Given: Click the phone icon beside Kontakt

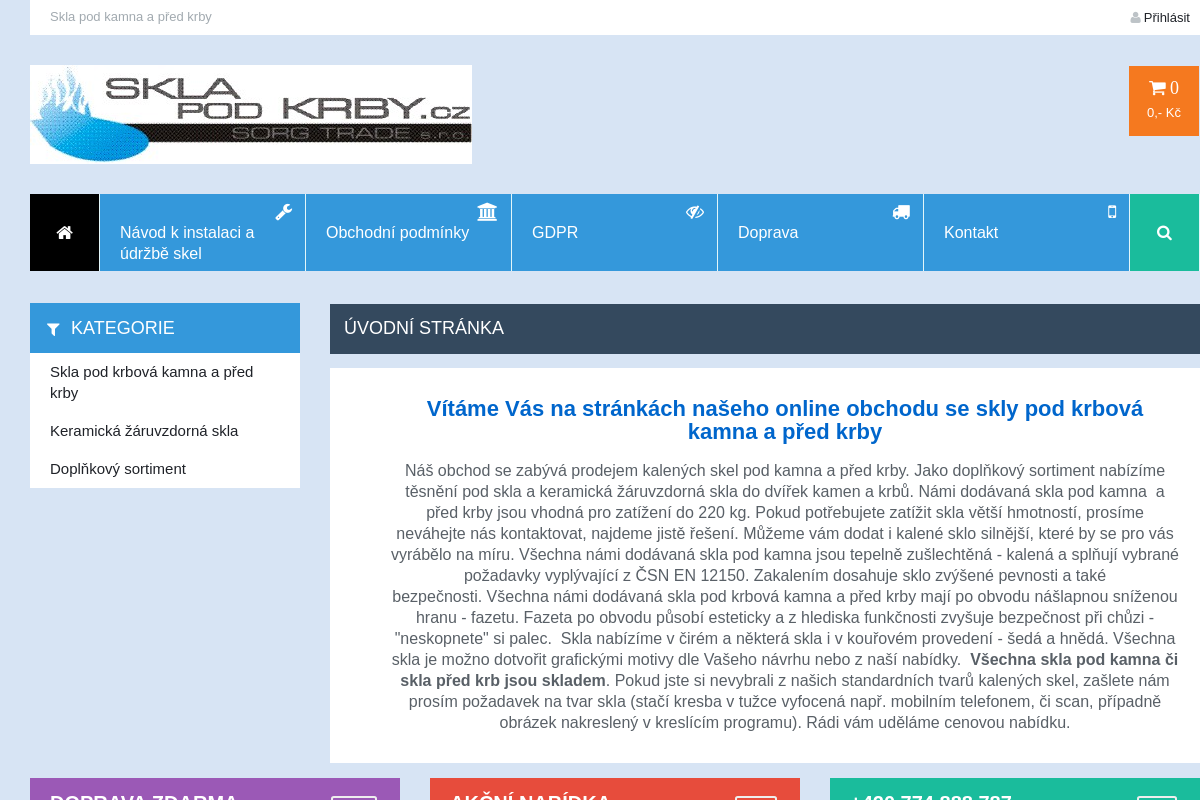Looking at the screenshot, I should point(1111,212).
